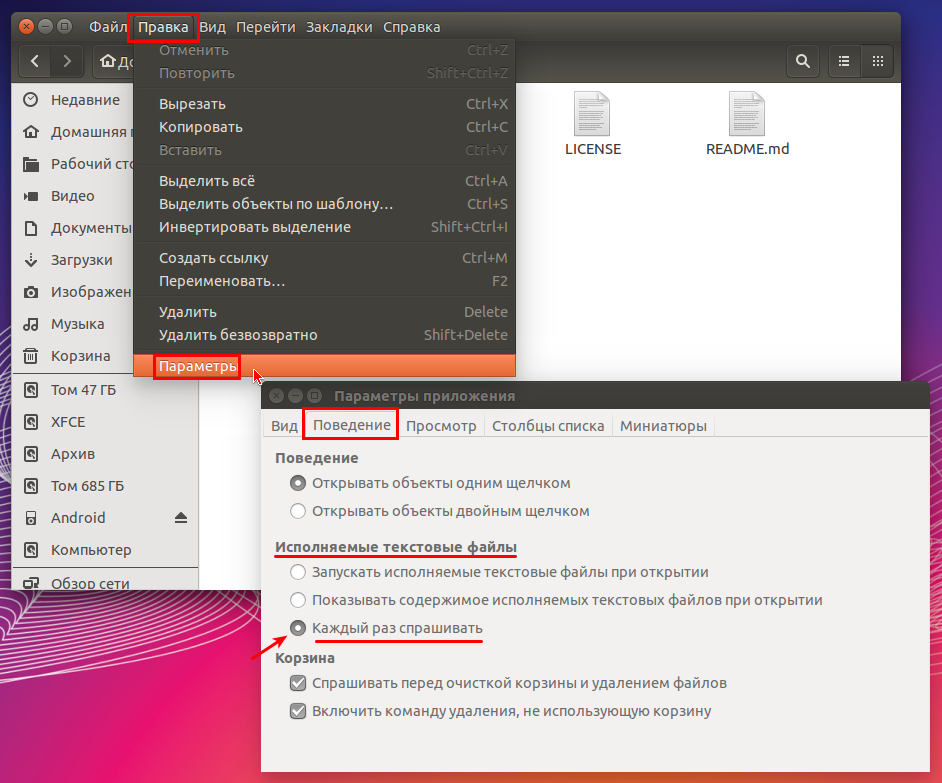The width and height of the screenshot is (942, 783).
Task: Click the Архив drive icon
Action: tap(31, 454)
